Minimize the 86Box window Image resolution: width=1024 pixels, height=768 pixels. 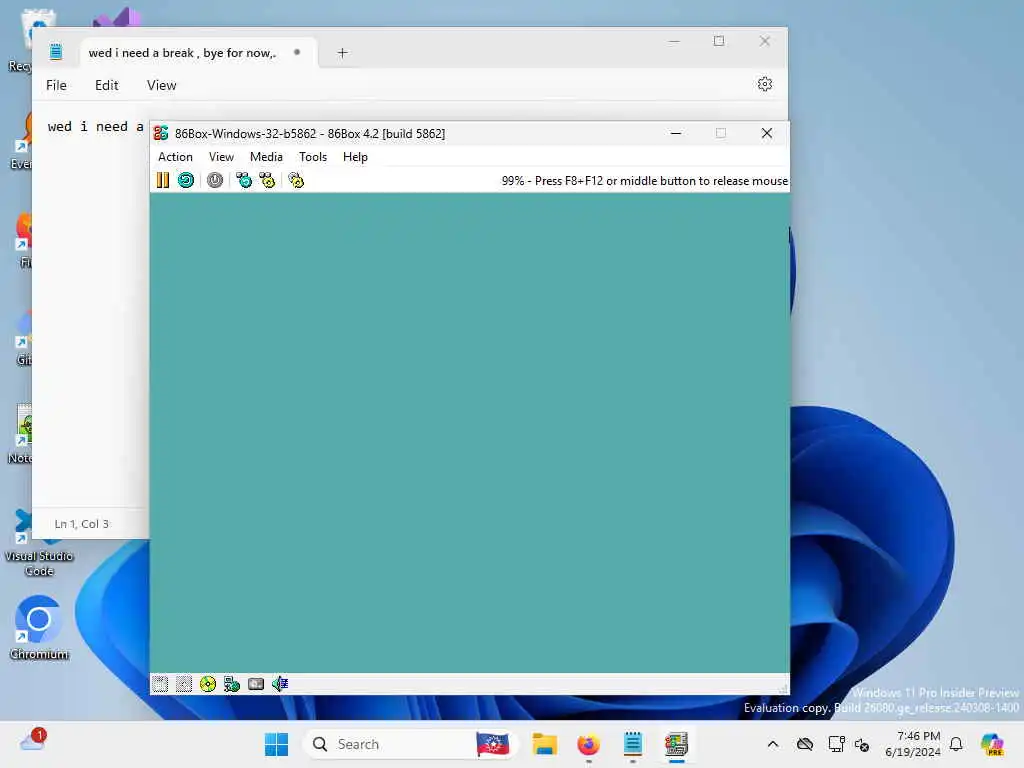676,133
